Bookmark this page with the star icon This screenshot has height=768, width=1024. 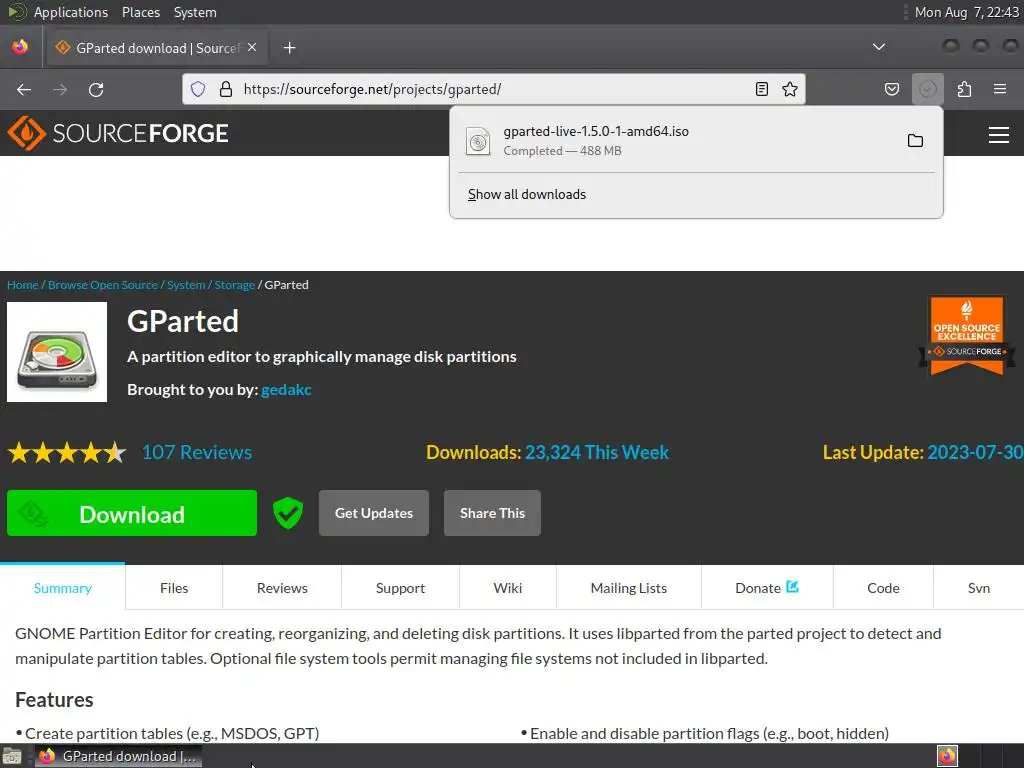pos(790,89)
